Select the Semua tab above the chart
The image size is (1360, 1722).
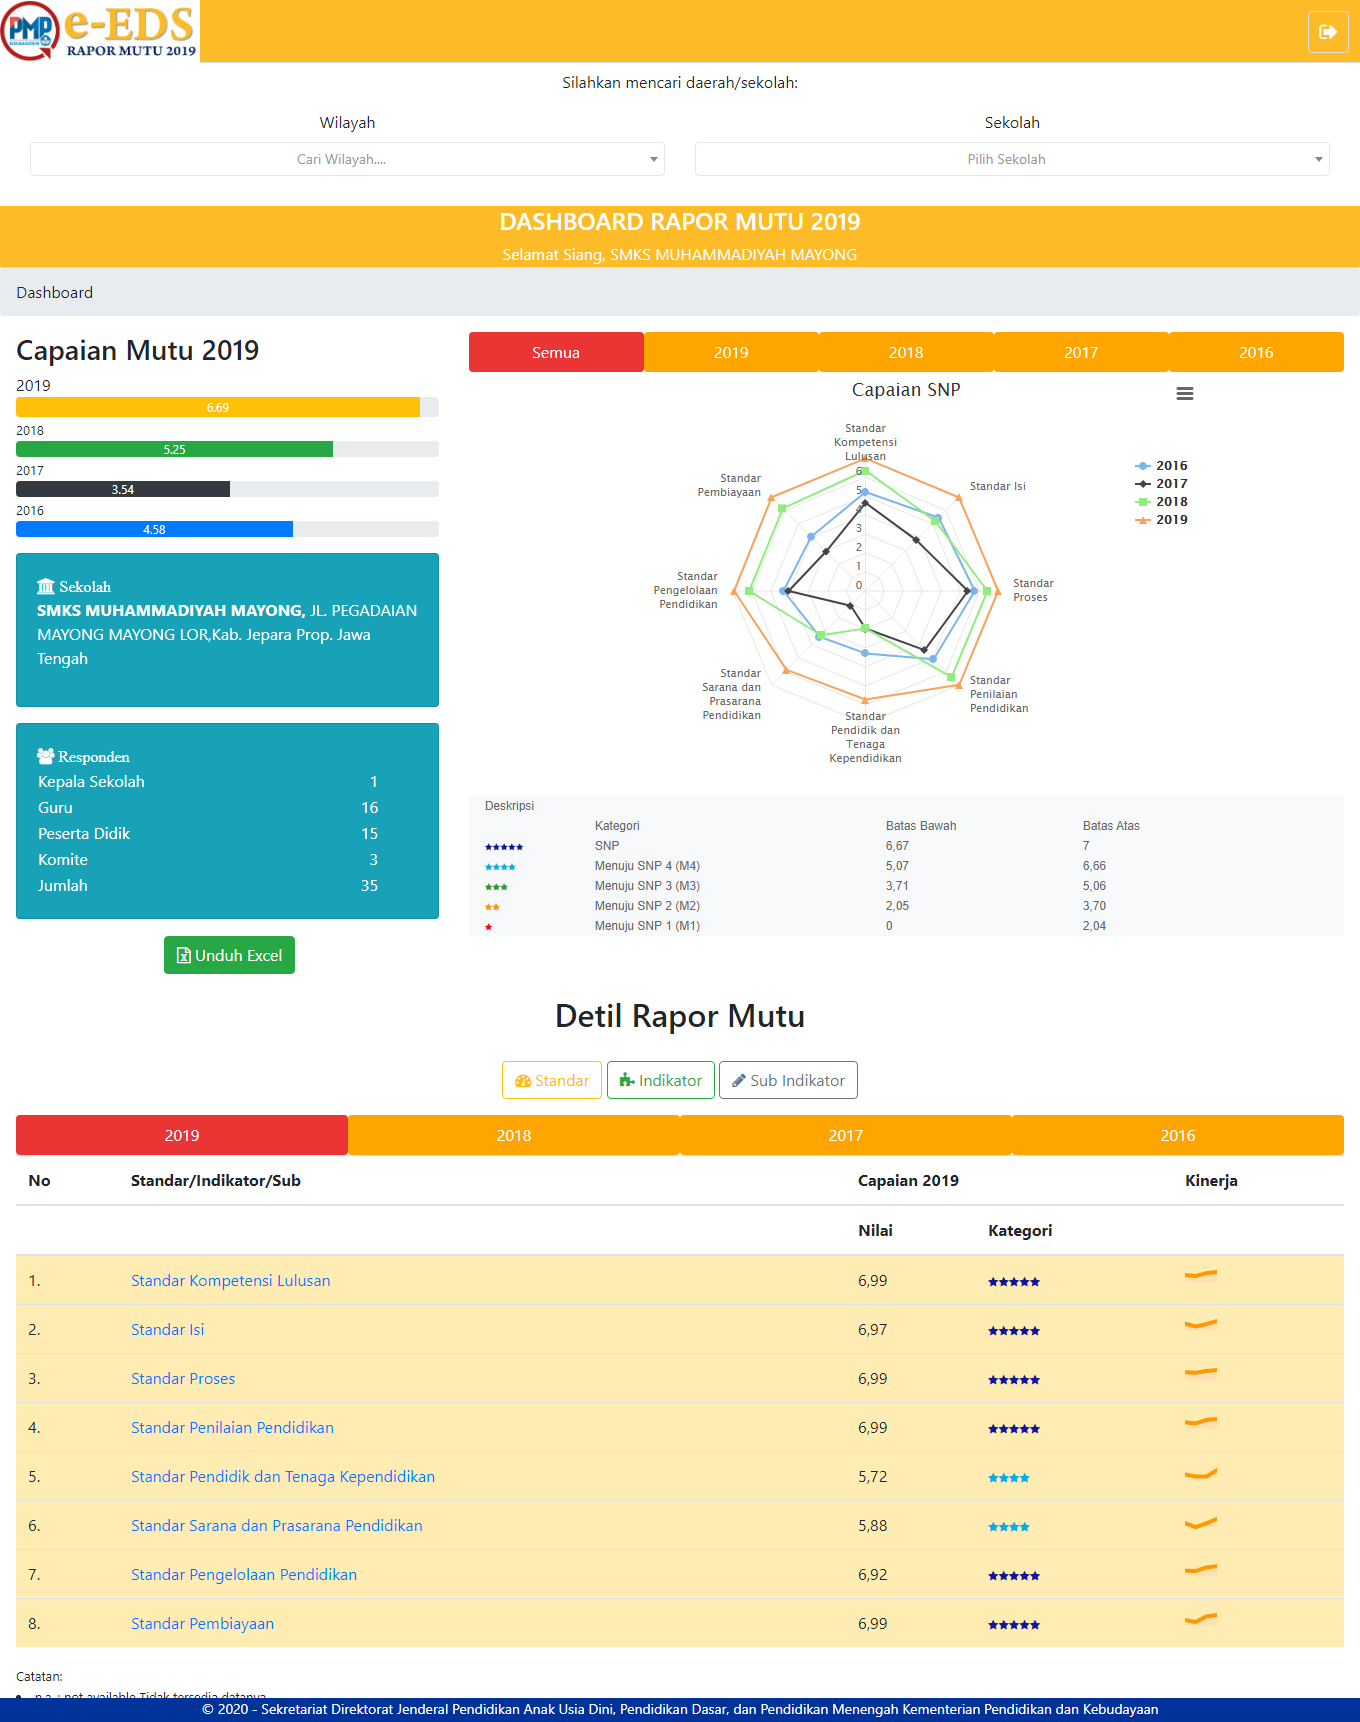point(556,352)
